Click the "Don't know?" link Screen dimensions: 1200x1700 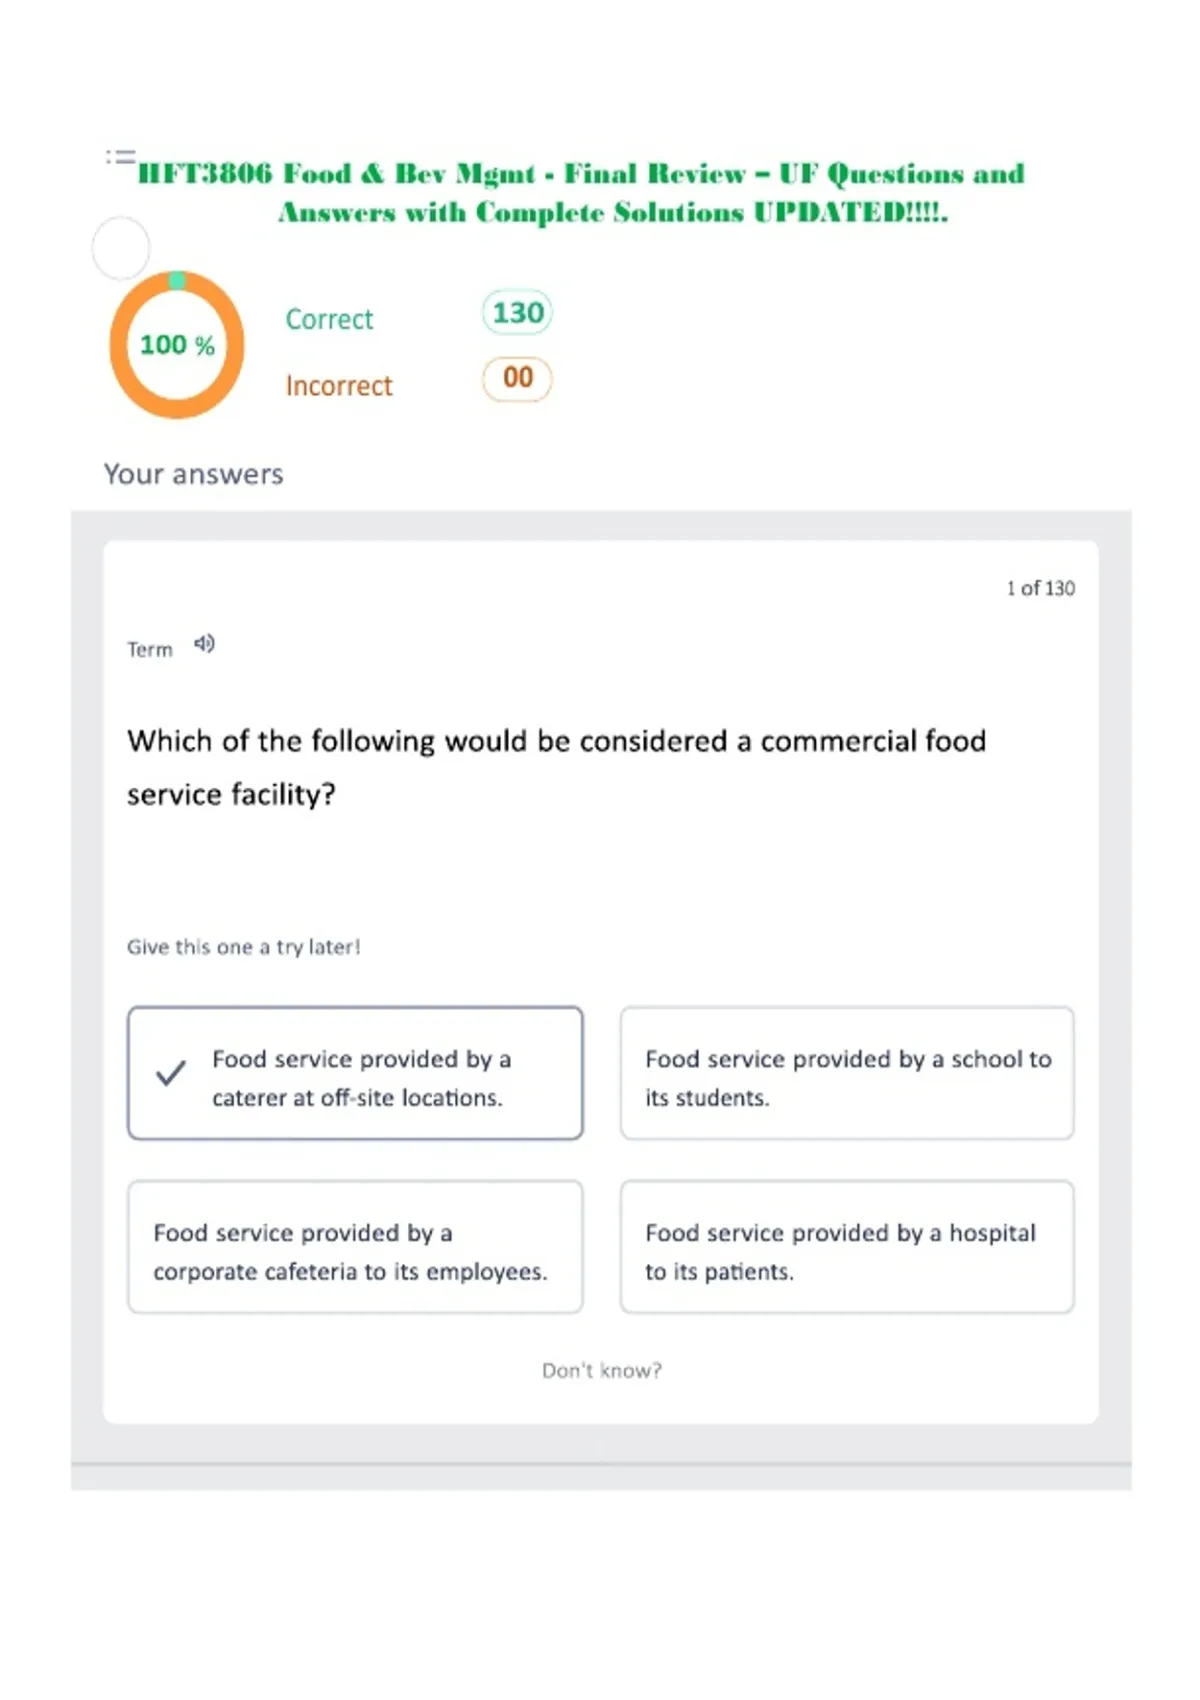pyautogui.click(x=602, y=1370)
